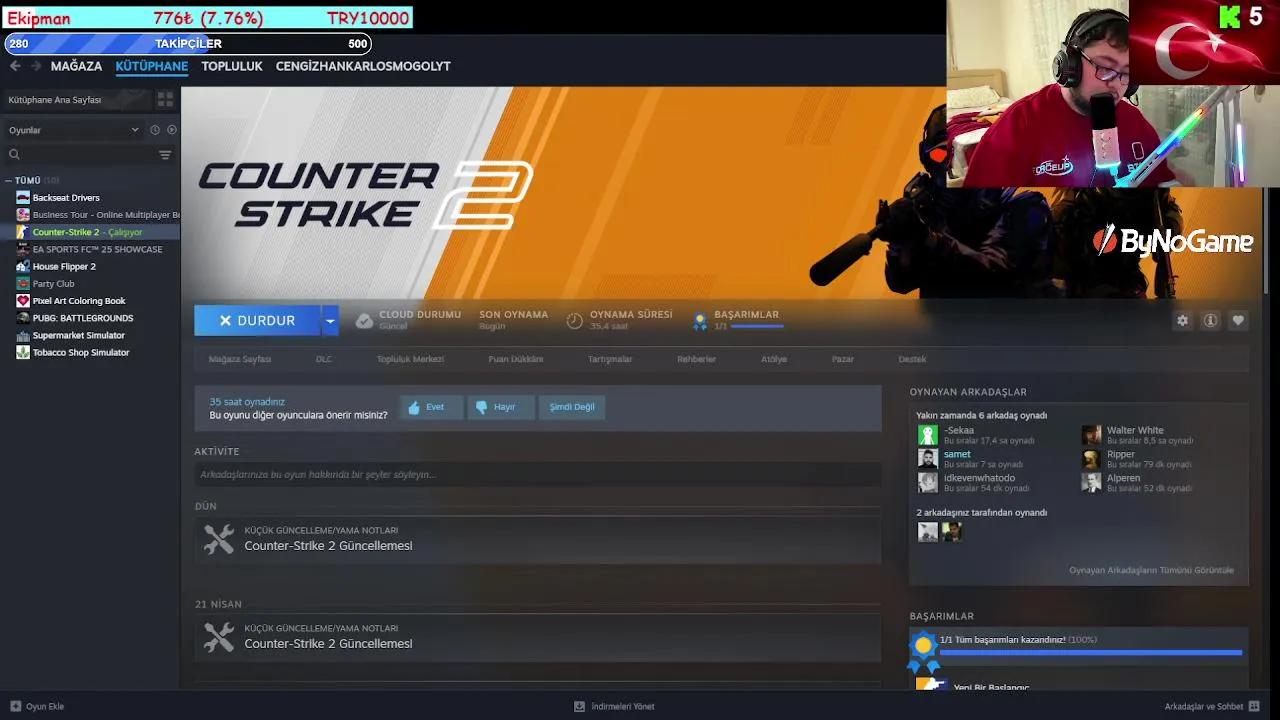Go back with the left arrow icon
The image size is (1280, 720).
pos(15,66)
